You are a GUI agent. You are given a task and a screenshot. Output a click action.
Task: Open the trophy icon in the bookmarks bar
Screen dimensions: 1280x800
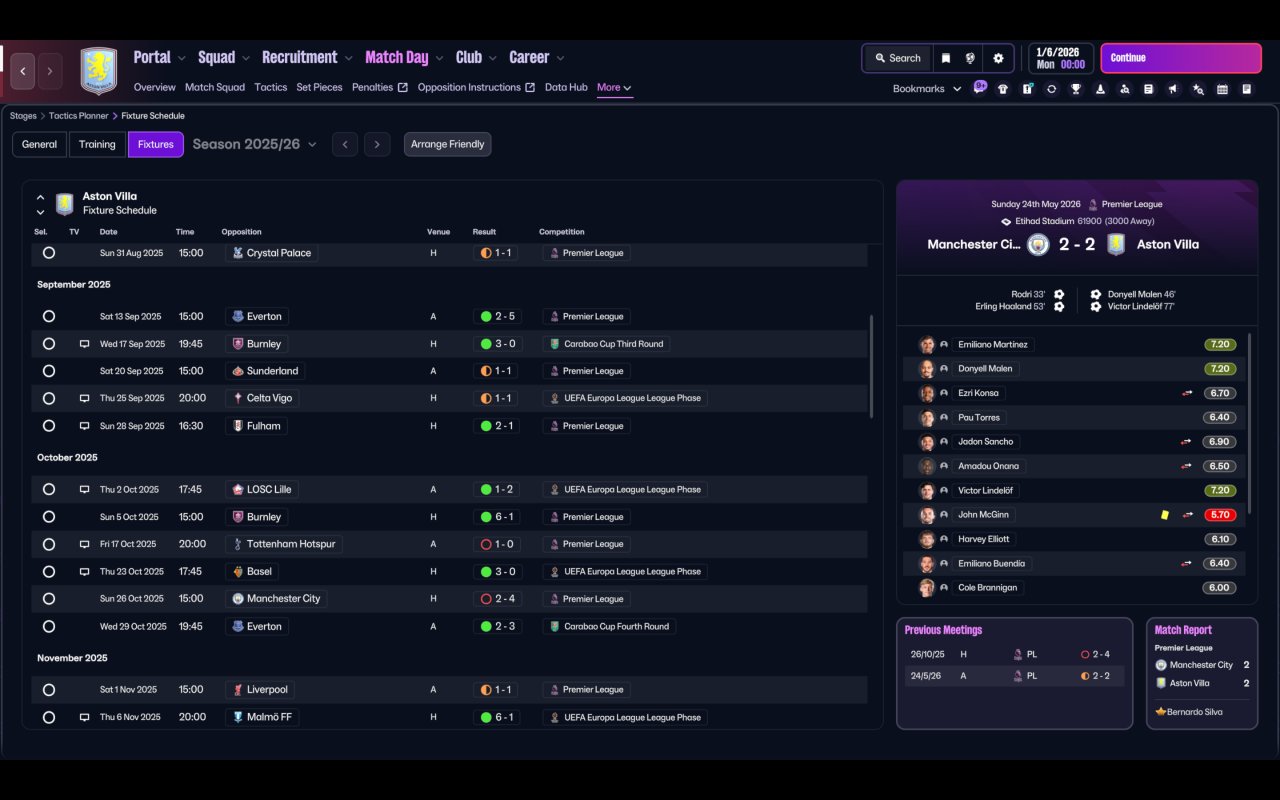click(1076, 89)
